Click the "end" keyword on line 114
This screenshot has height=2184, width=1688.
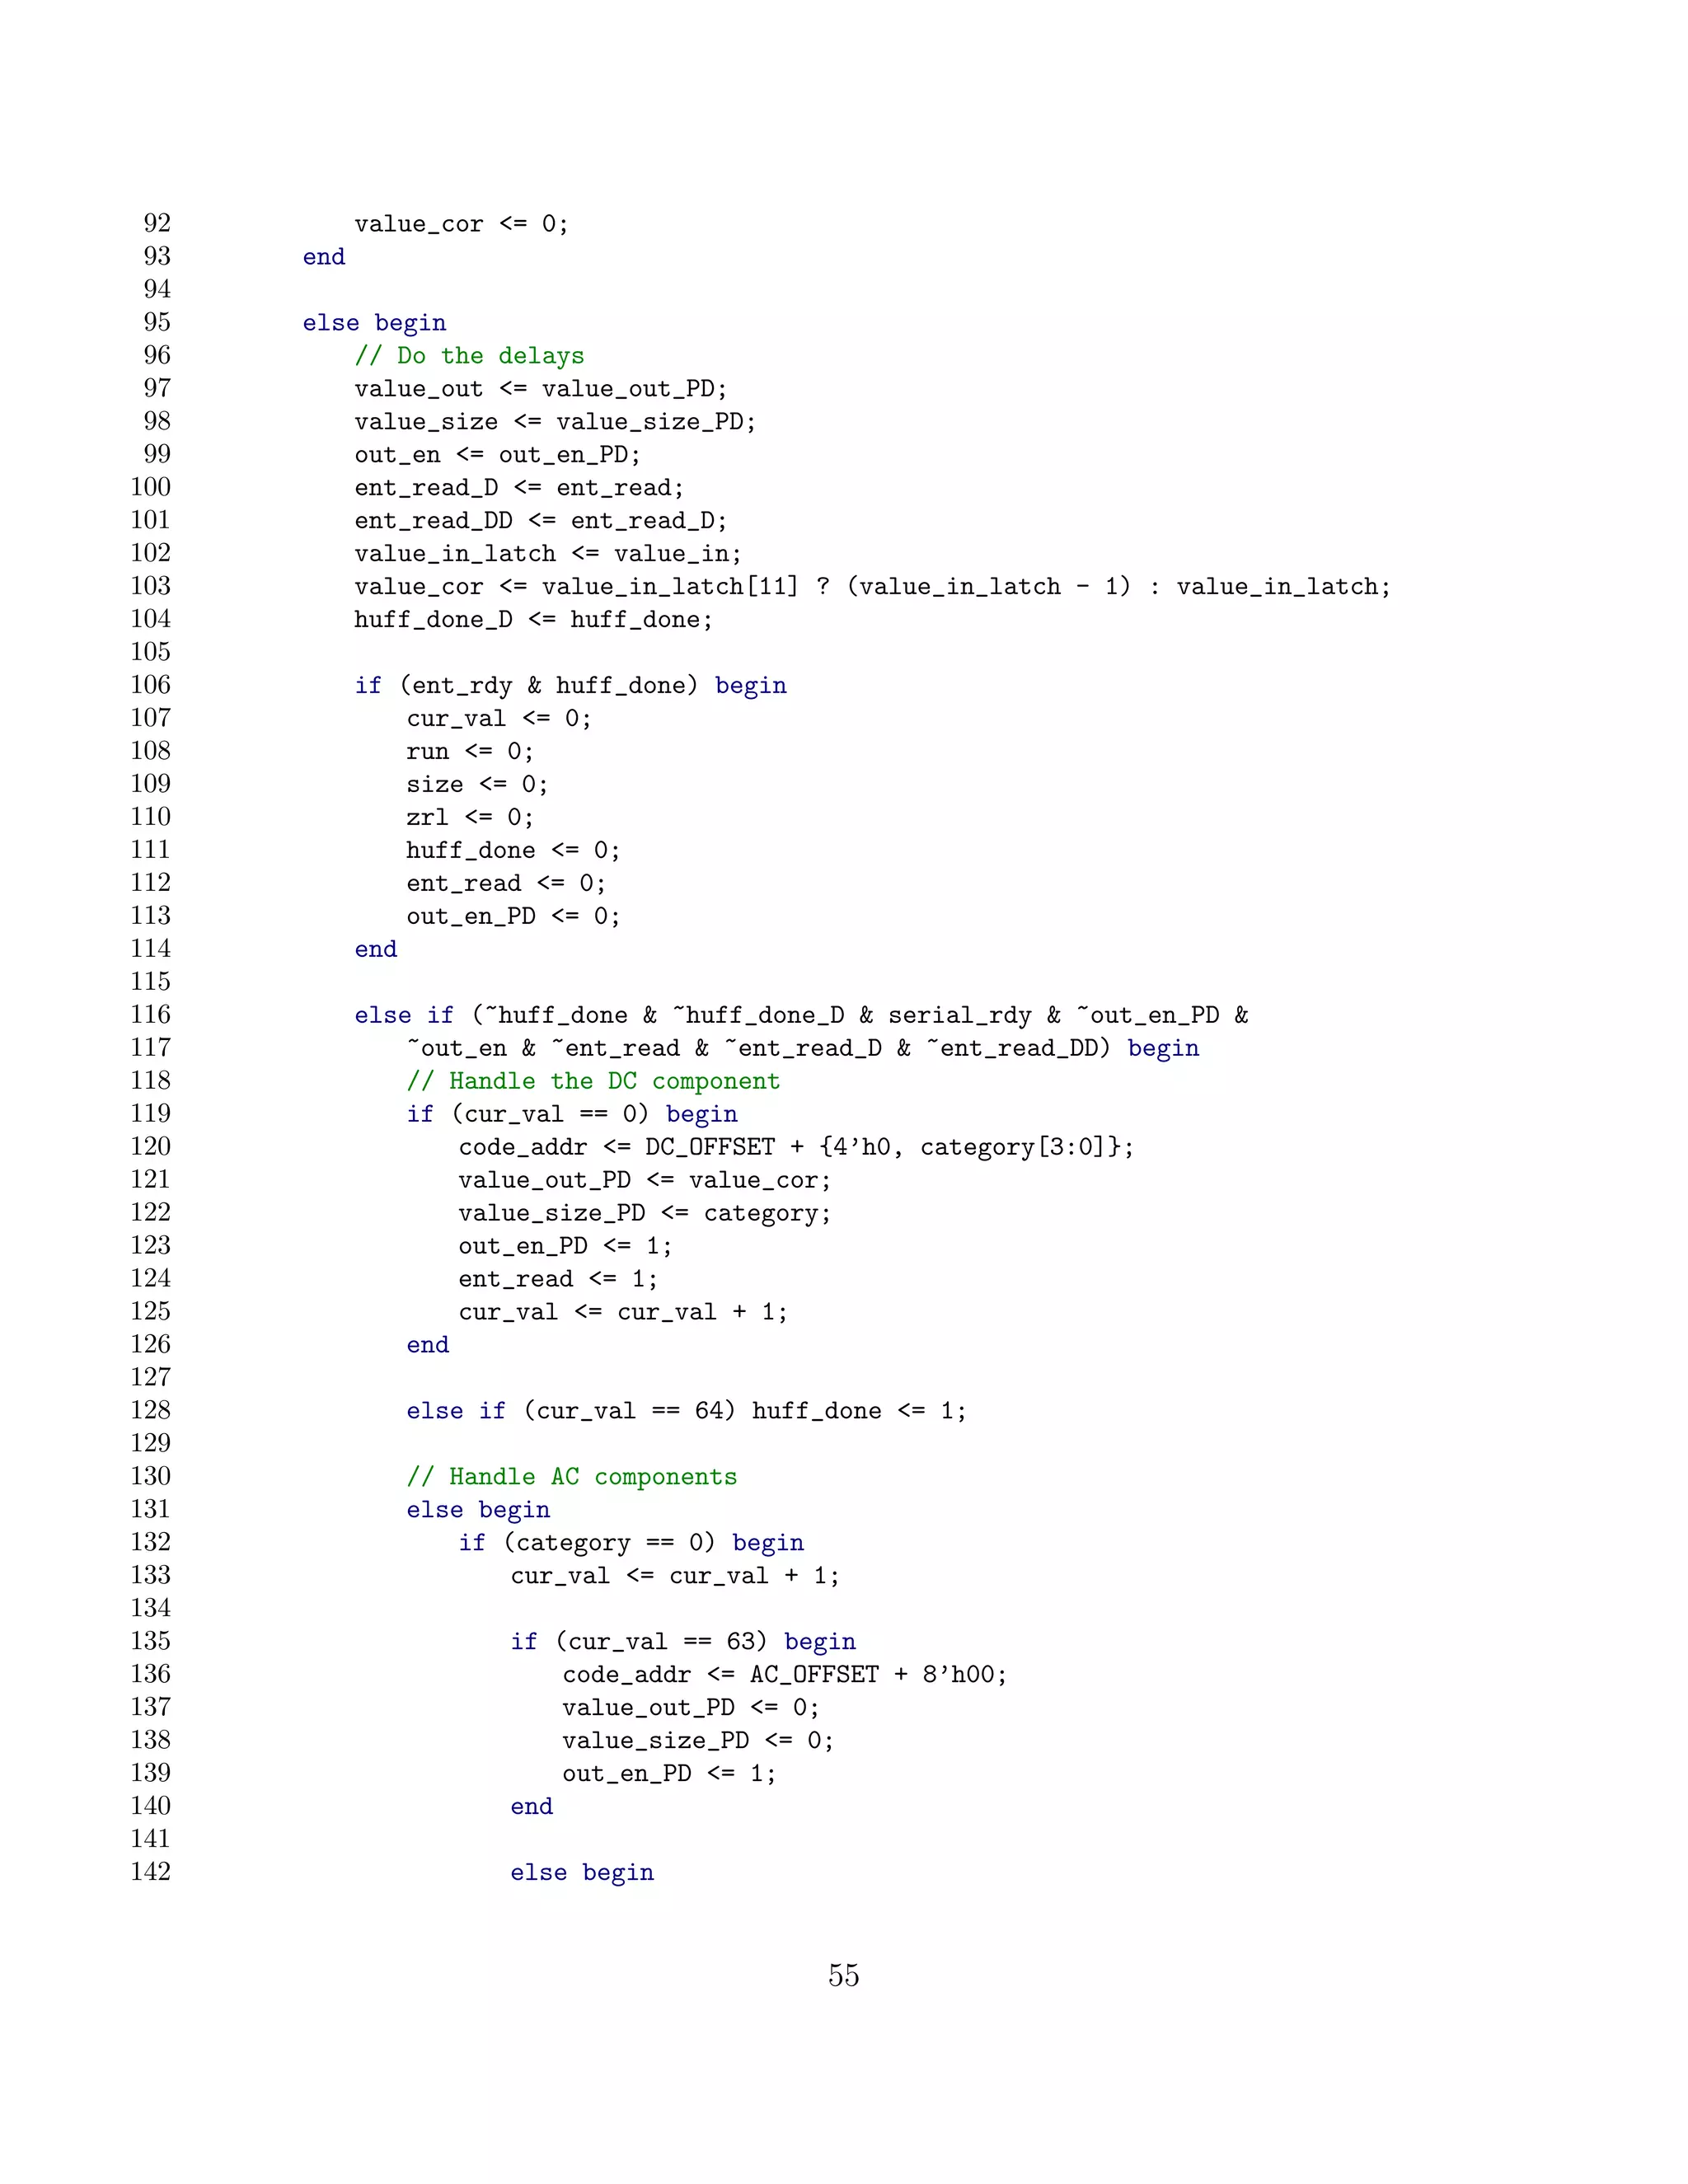[x=376, y=950]
